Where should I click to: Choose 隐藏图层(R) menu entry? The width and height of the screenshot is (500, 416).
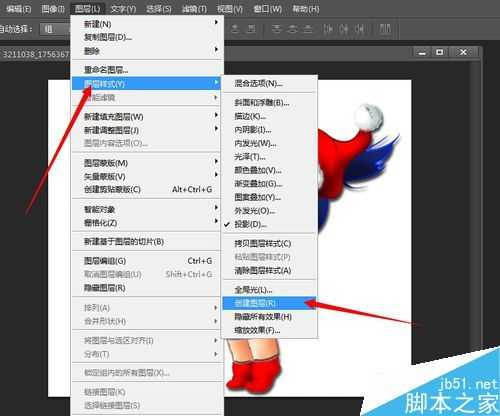147,288
